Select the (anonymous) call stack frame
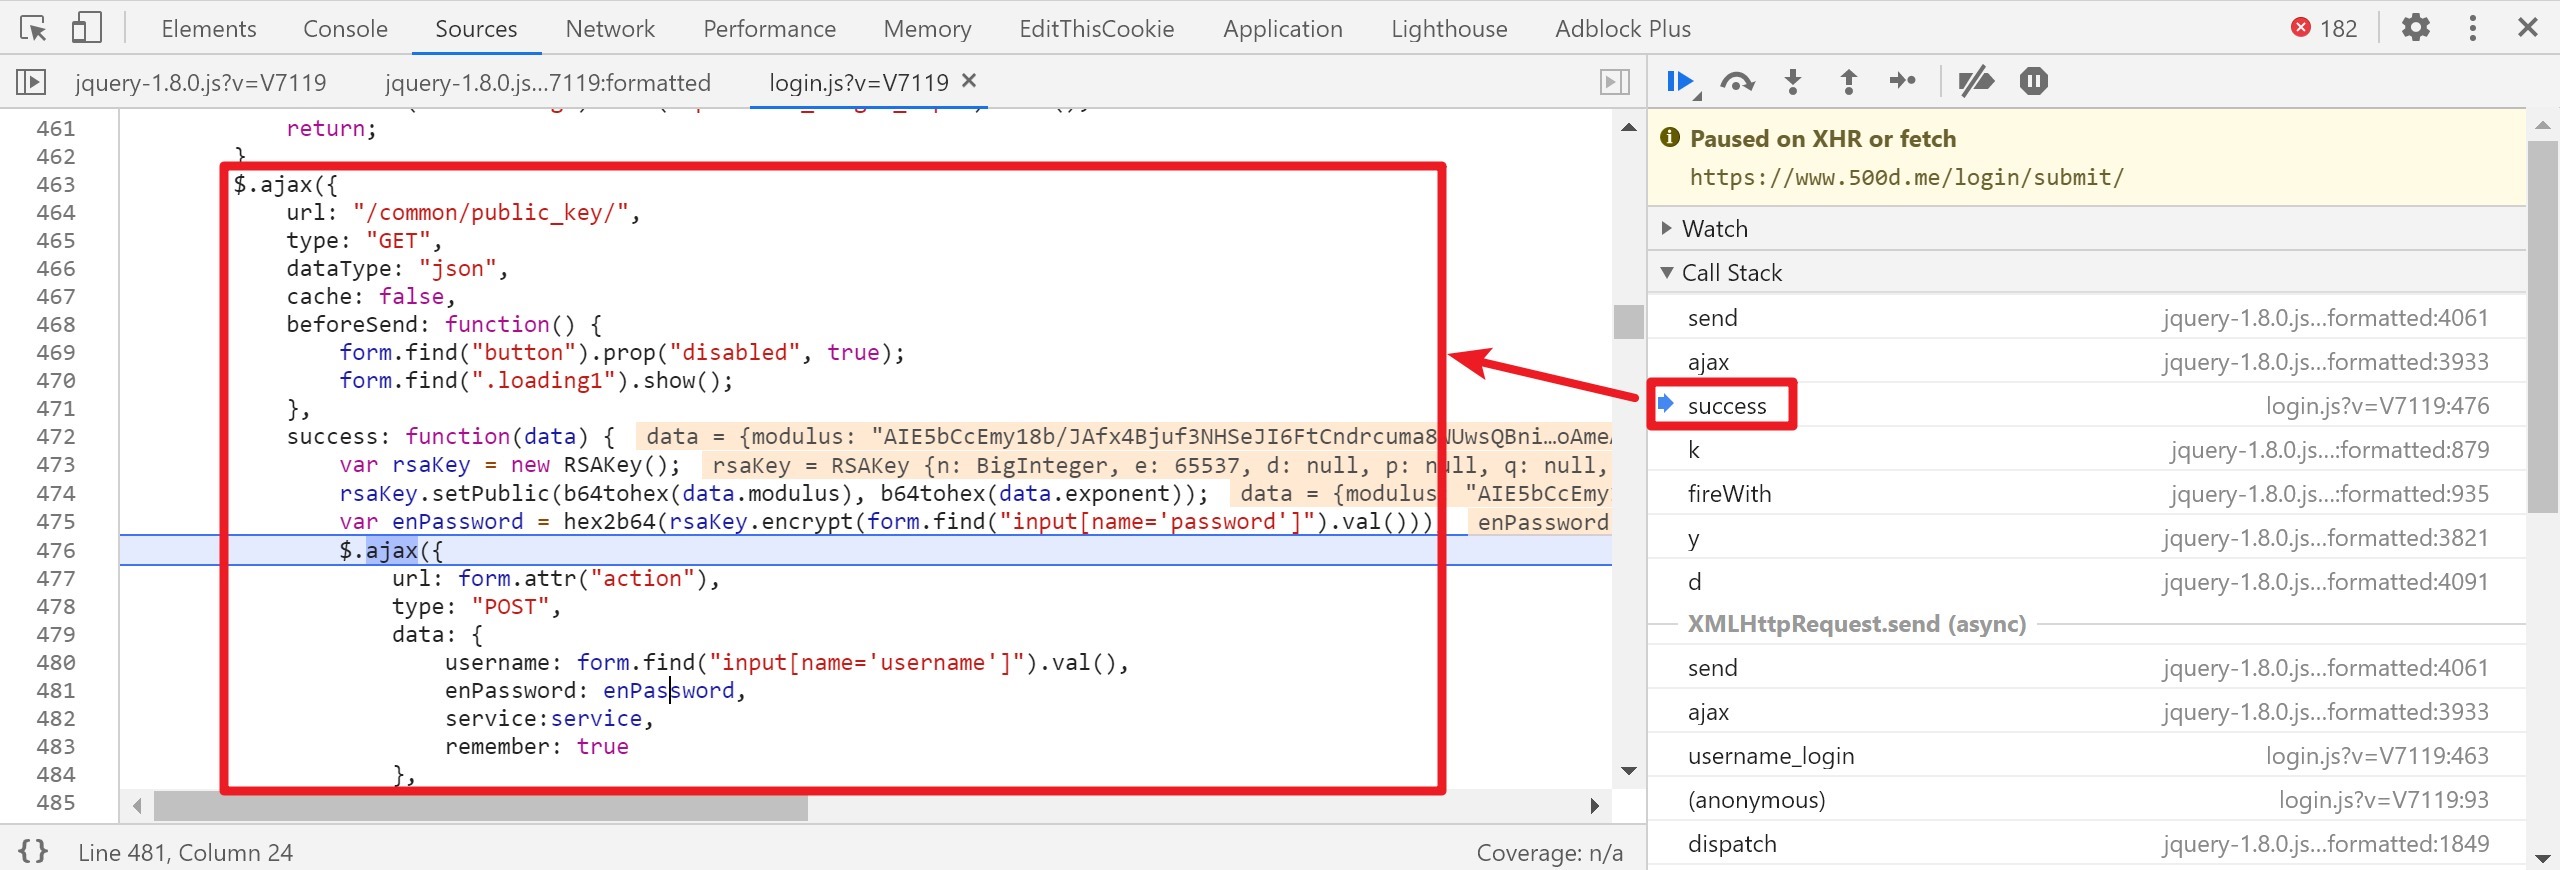Screen dimensions: 2560x870 (2086, 800)
